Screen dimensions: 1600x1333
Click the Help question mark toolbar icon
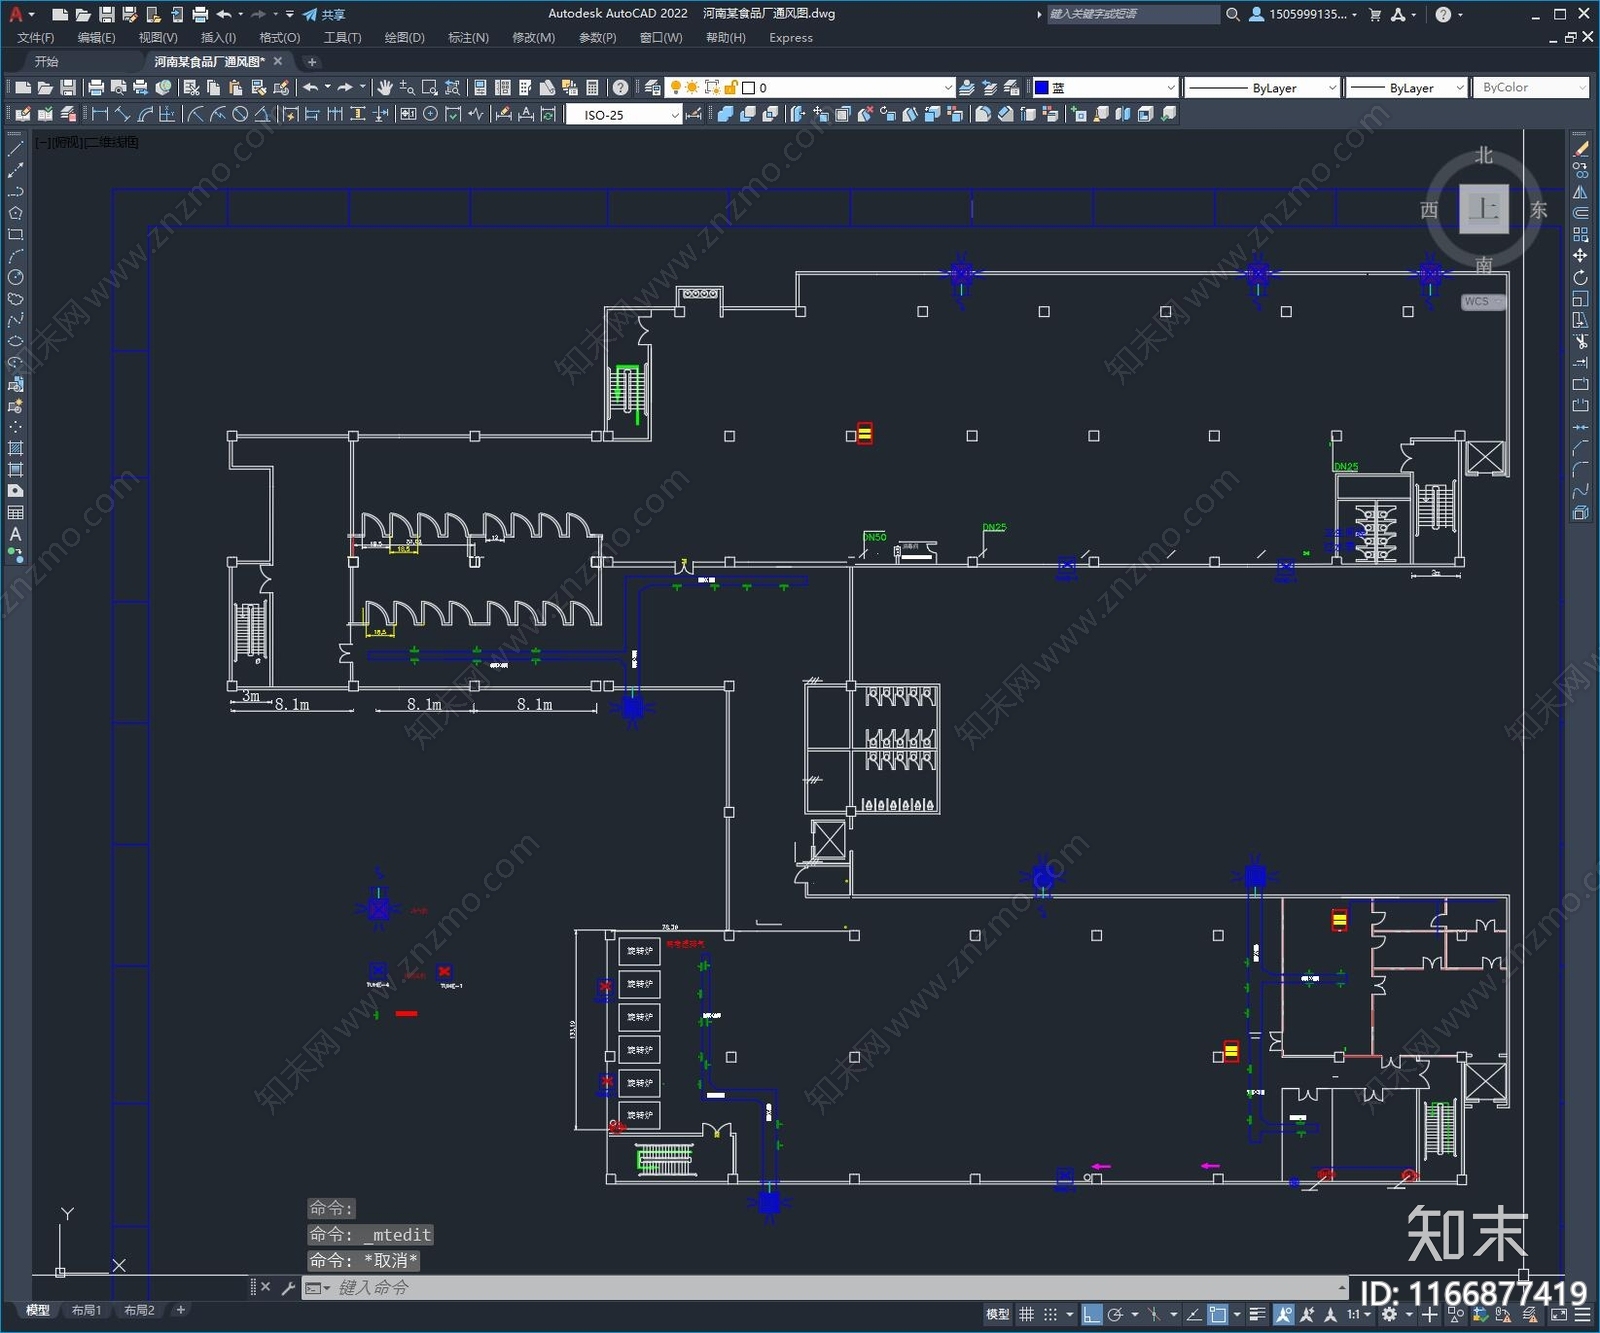pos(621,88)
